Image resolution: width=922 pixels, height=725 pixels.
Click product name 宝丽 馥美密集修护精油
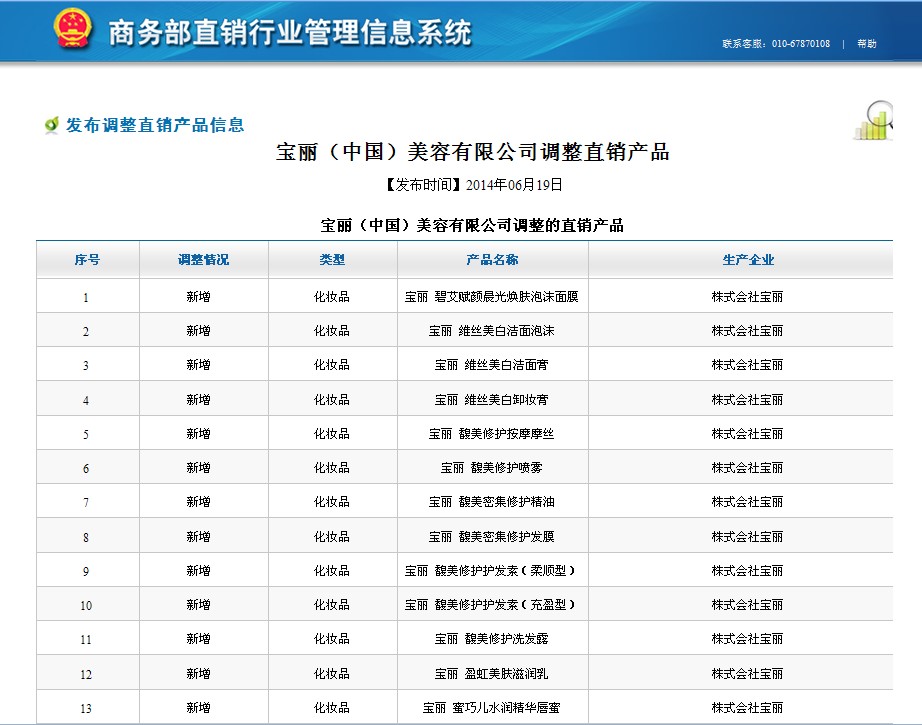tap(492, 502)
